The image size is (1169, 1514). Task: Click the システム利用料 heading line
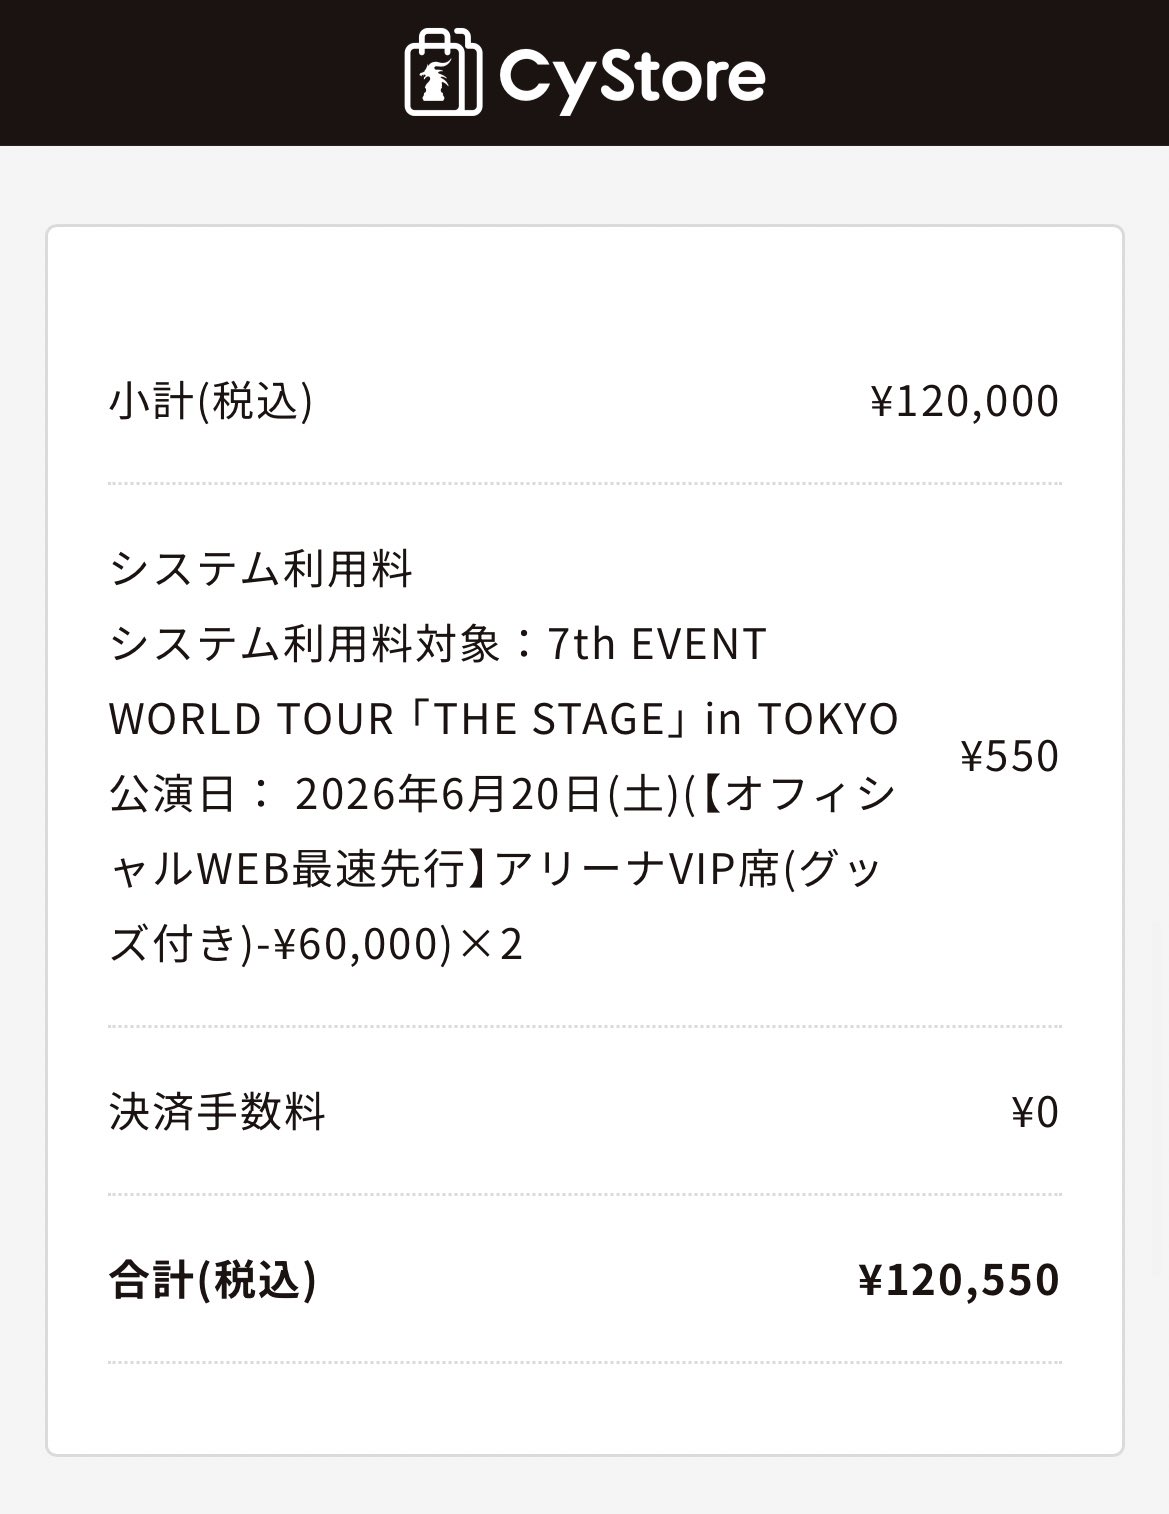pos(261,569)
